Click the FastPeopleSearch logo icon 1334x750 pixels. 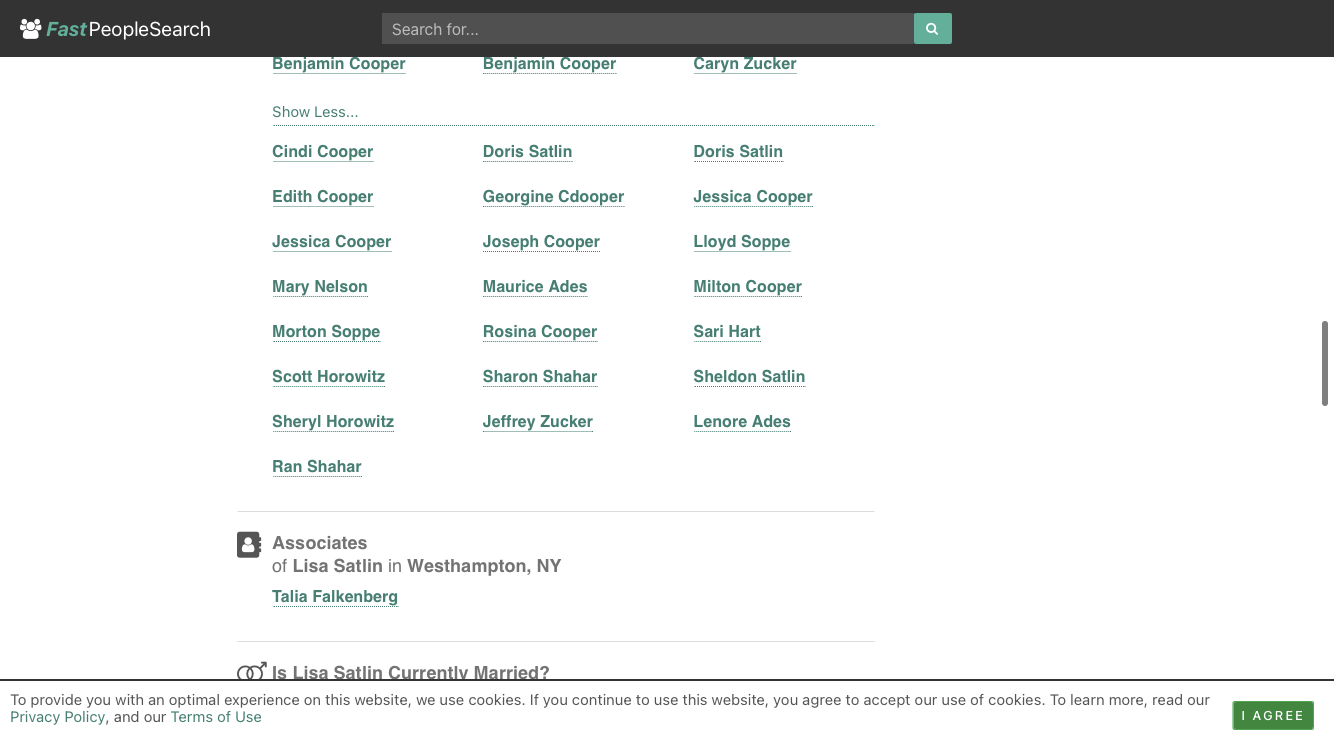pos(31,29)
